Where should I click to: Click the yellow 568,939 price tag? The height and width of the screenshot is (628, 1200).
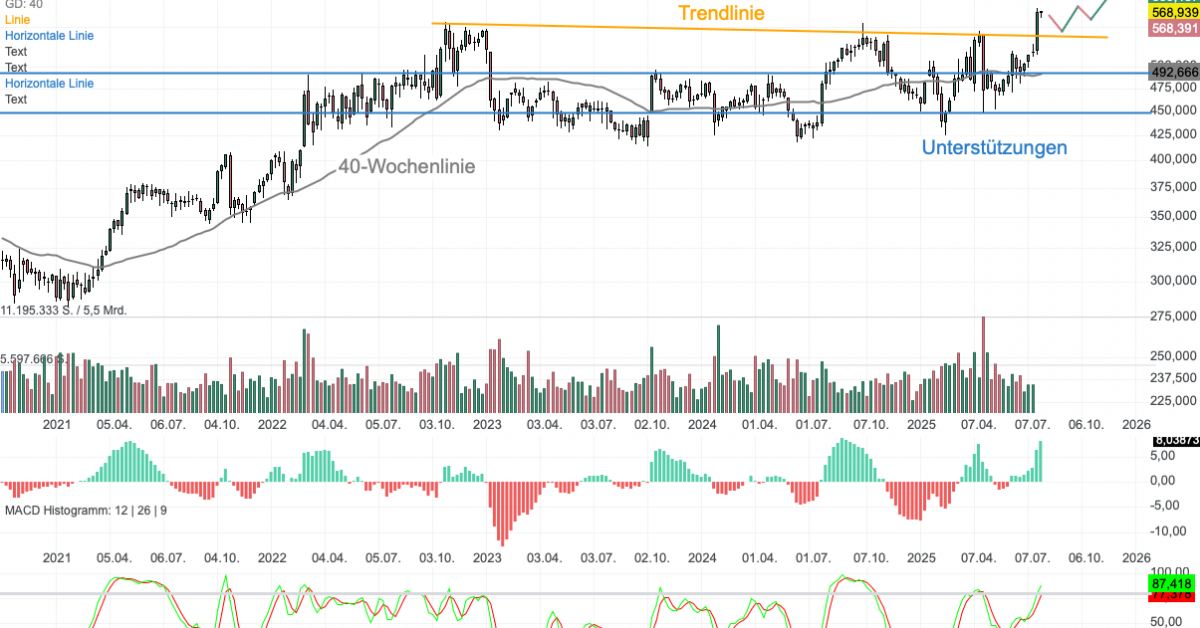(x=1174, y=12)
